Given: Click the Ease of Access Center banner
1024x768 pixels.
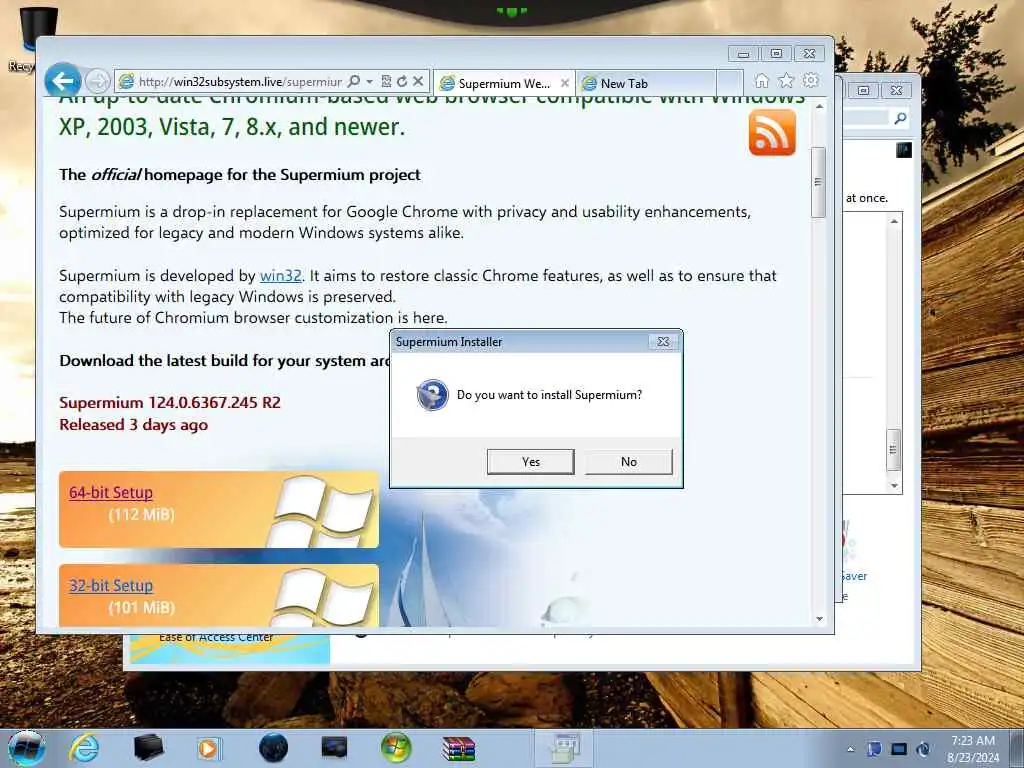Looking at the screenshot, I should coord(230,648).
